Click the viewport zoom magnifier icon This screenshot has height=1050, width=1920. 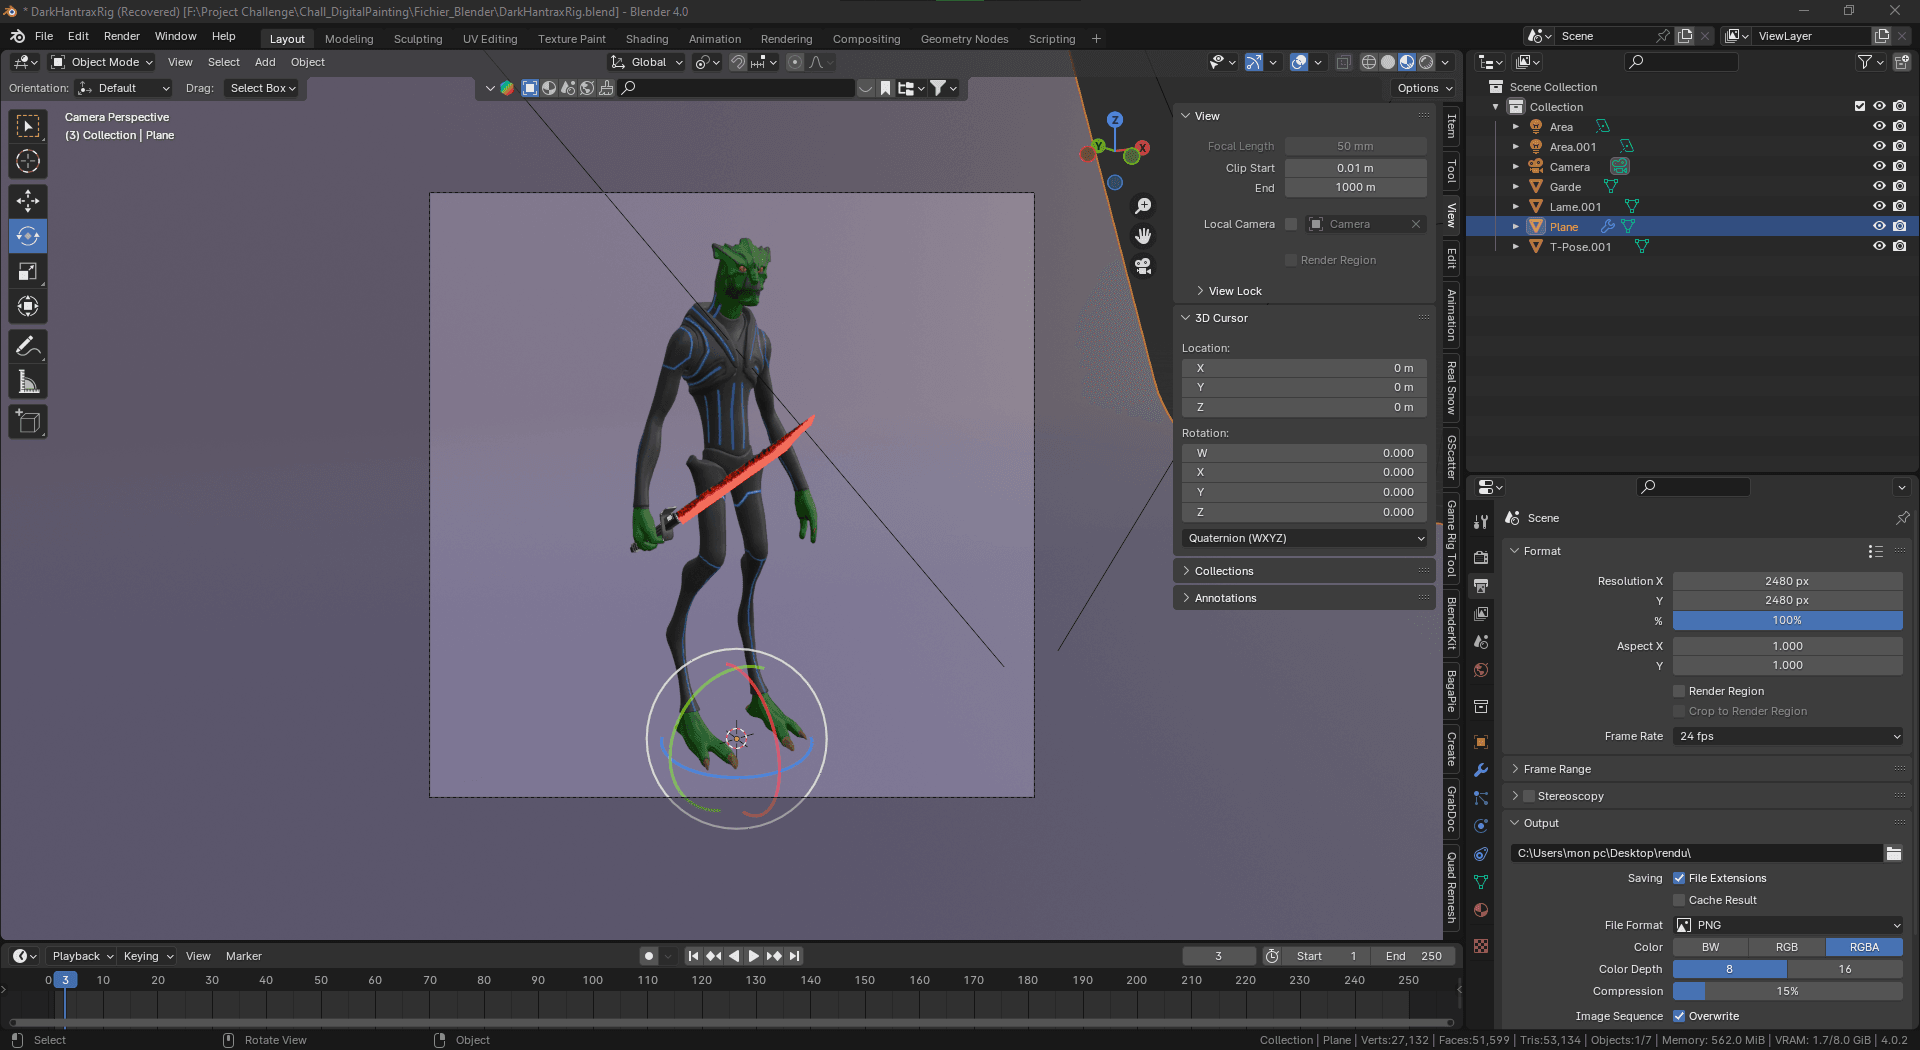point(1143,206)
